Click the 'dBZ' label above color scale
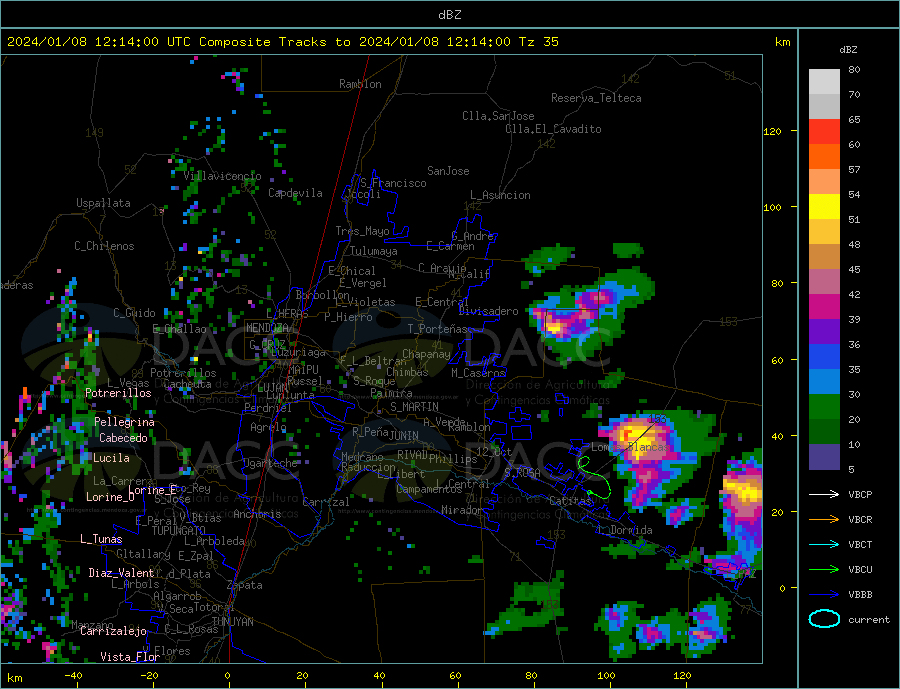The height and width of the screenshot is (689, 900). pos(848,50)
